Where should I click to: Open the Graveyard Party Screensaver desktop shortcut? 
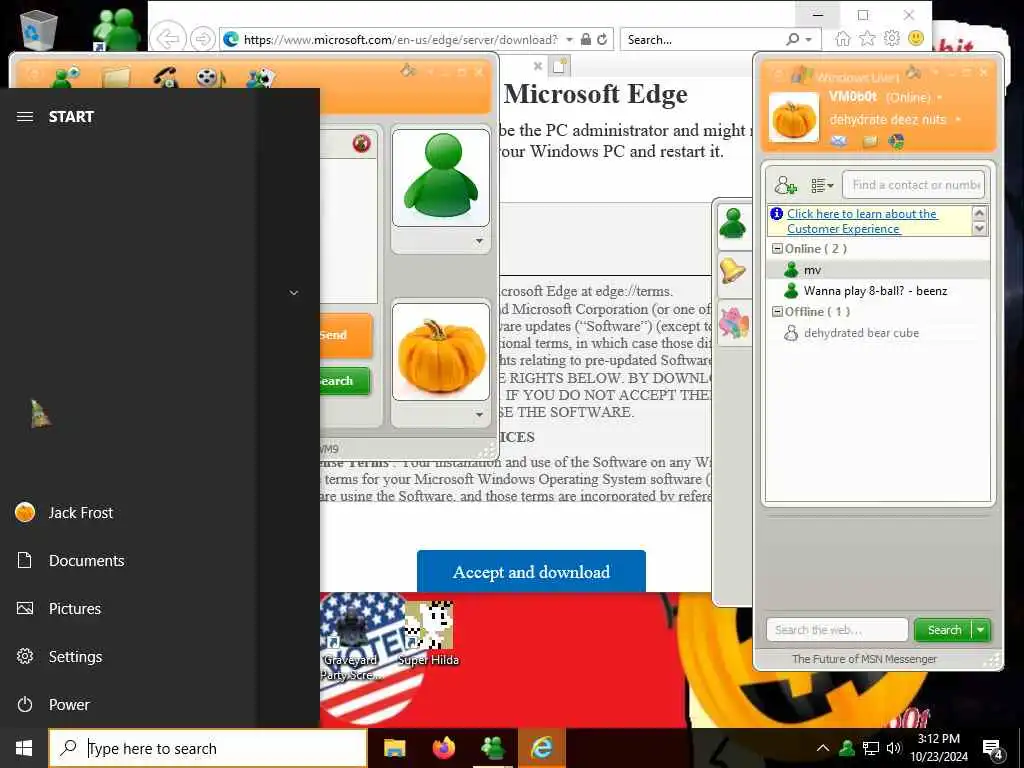point(351,640)
